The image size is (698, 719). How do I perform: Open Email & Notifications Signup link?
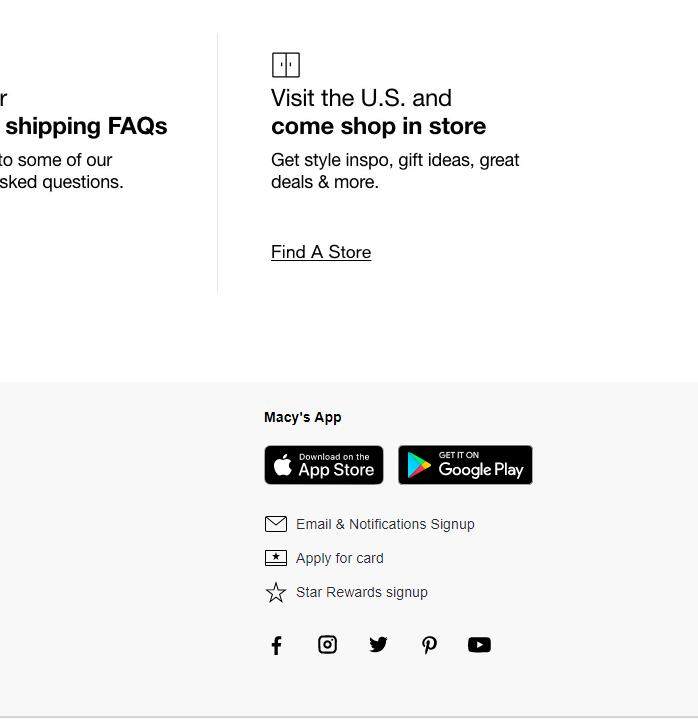[x=385, y=524]
